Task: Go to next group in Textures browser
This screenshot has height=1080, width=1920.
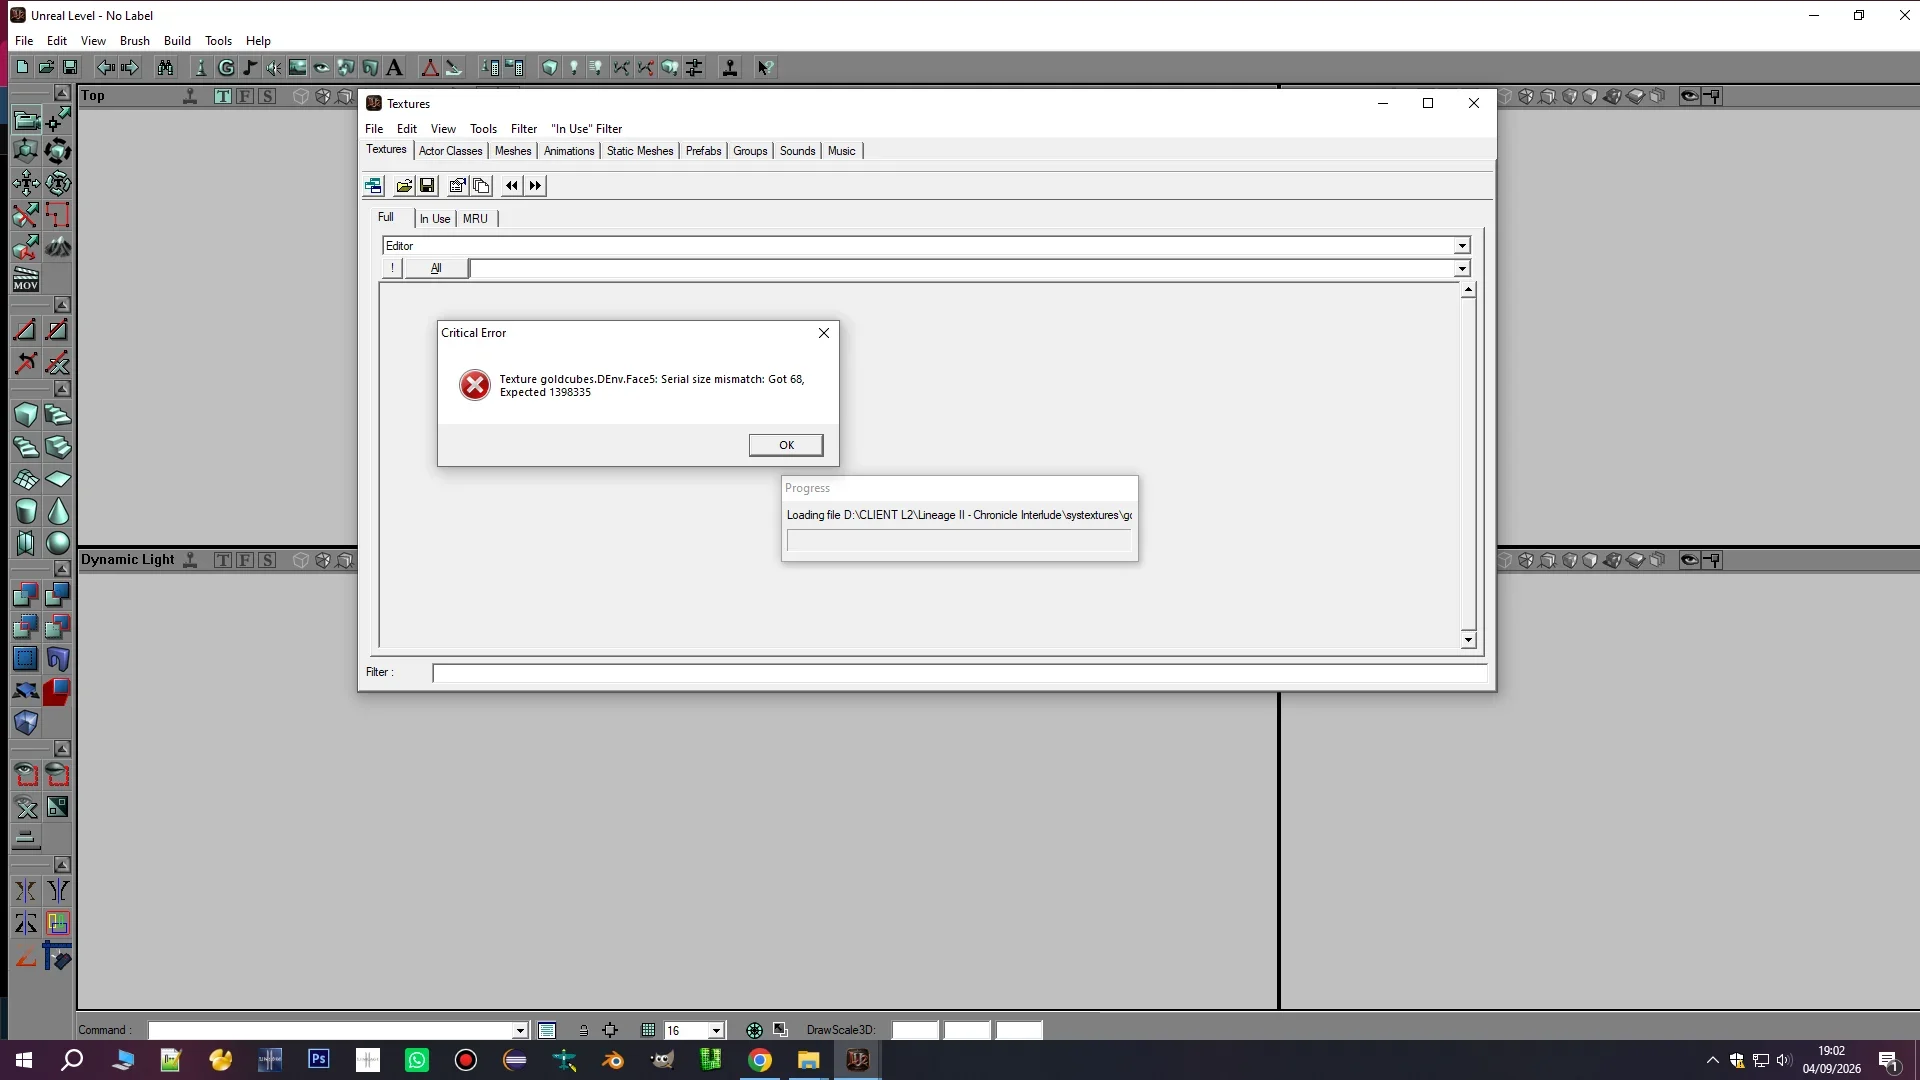Action: pyautogui.click(x=535, y=185)
